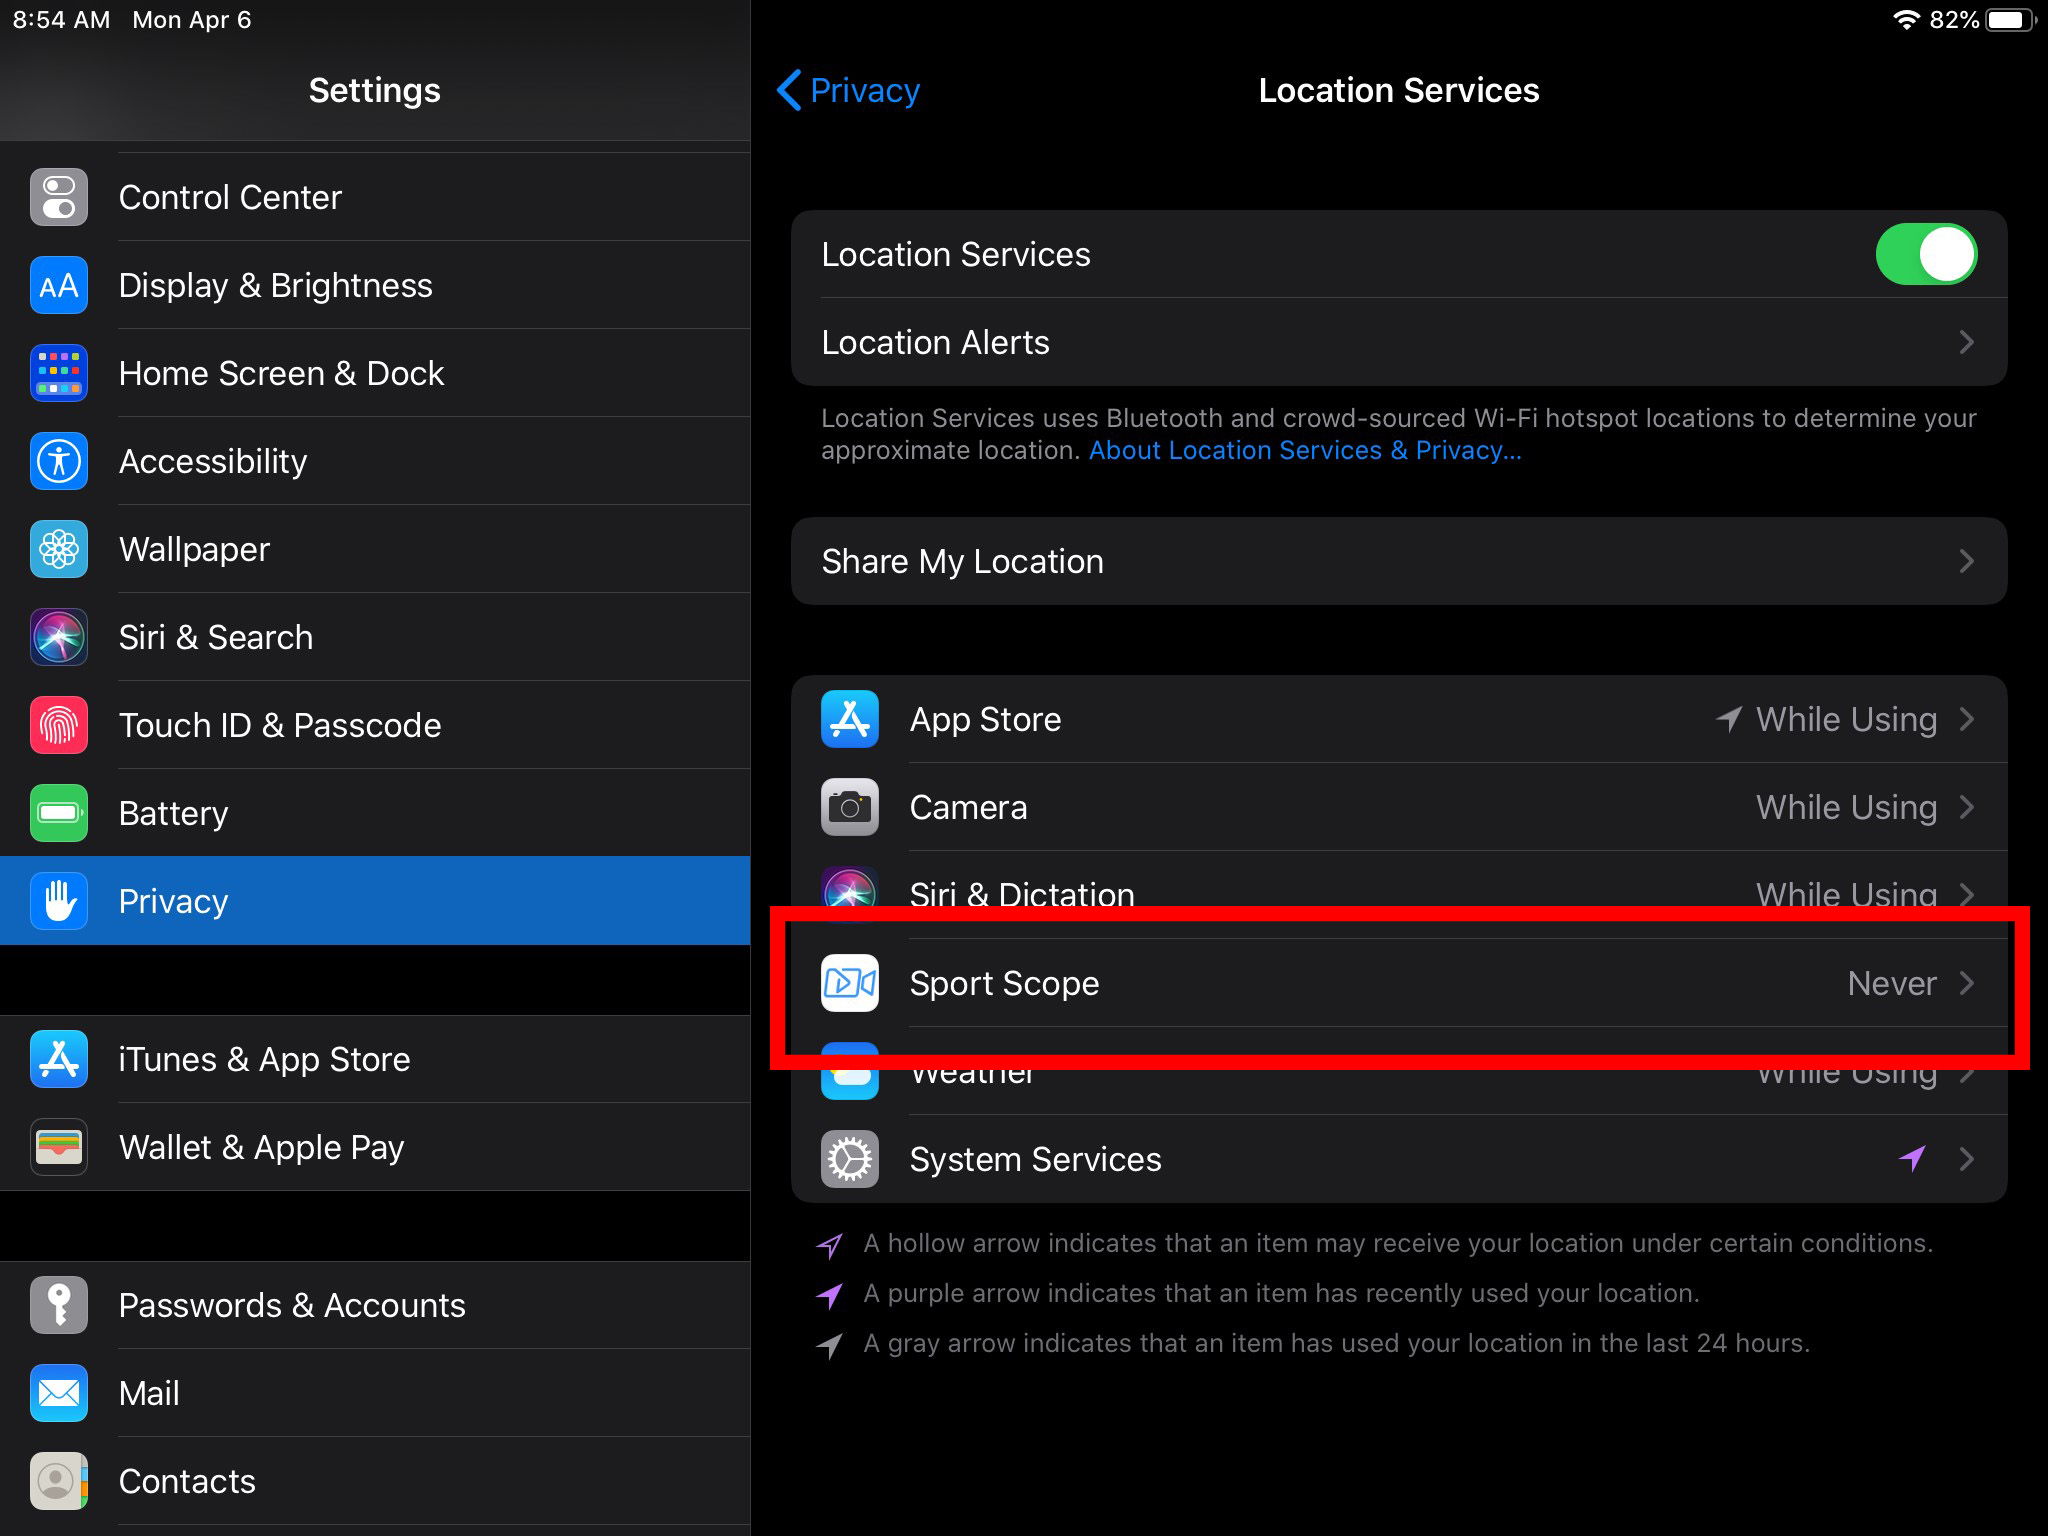Tap the gray arrow beside App Store While Using
2048x1536 pixels.
click(1729, 719)
